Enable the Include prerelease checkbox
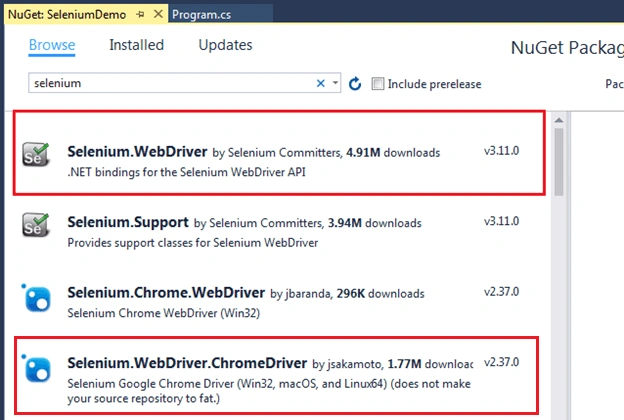 [x=378, y=84]
